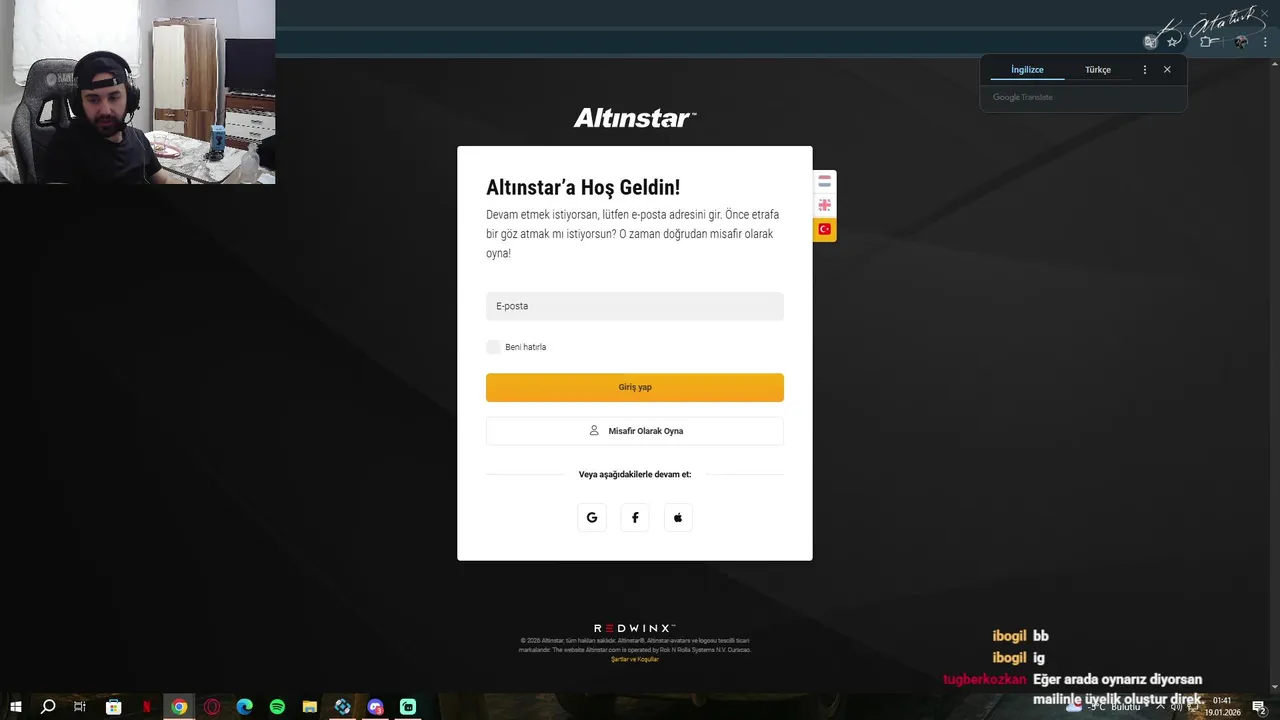
Task: Click 'Veya aşağıdakilerle devam et:' text
Action: click(635, 474)
